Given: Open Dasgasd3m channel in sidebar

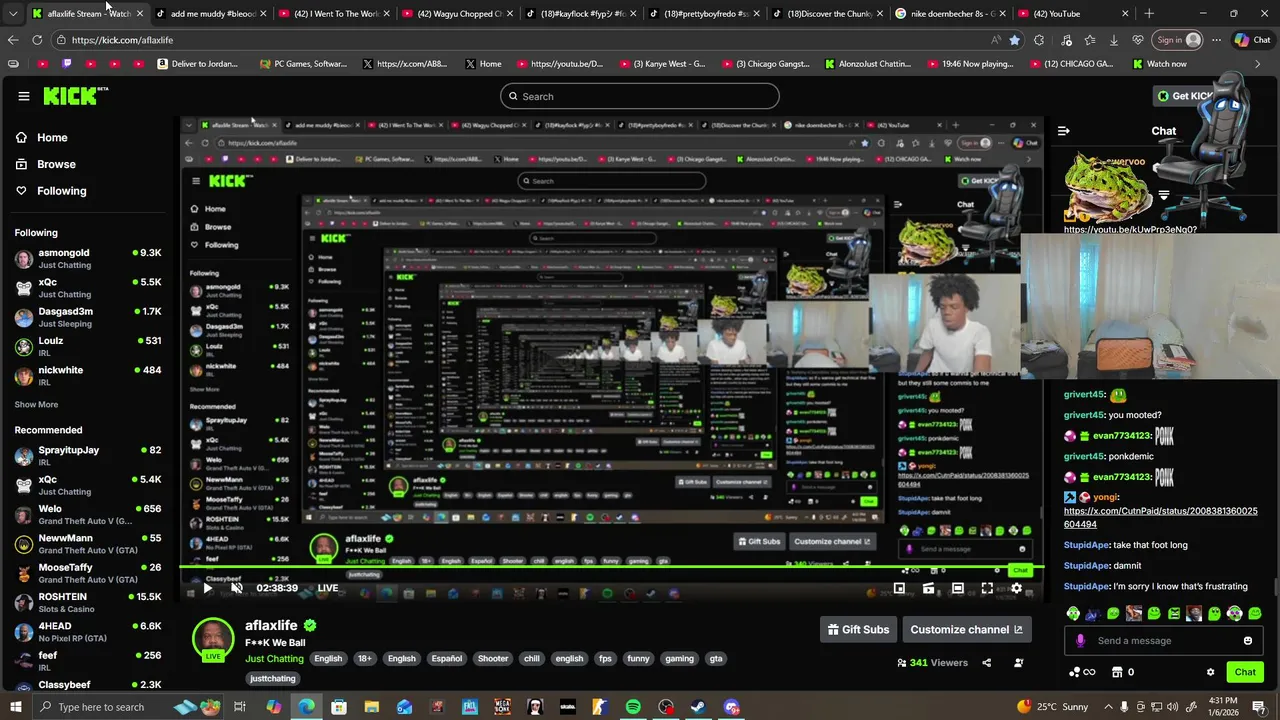Looking at the screenshot, I should click(x=88, y=317).
